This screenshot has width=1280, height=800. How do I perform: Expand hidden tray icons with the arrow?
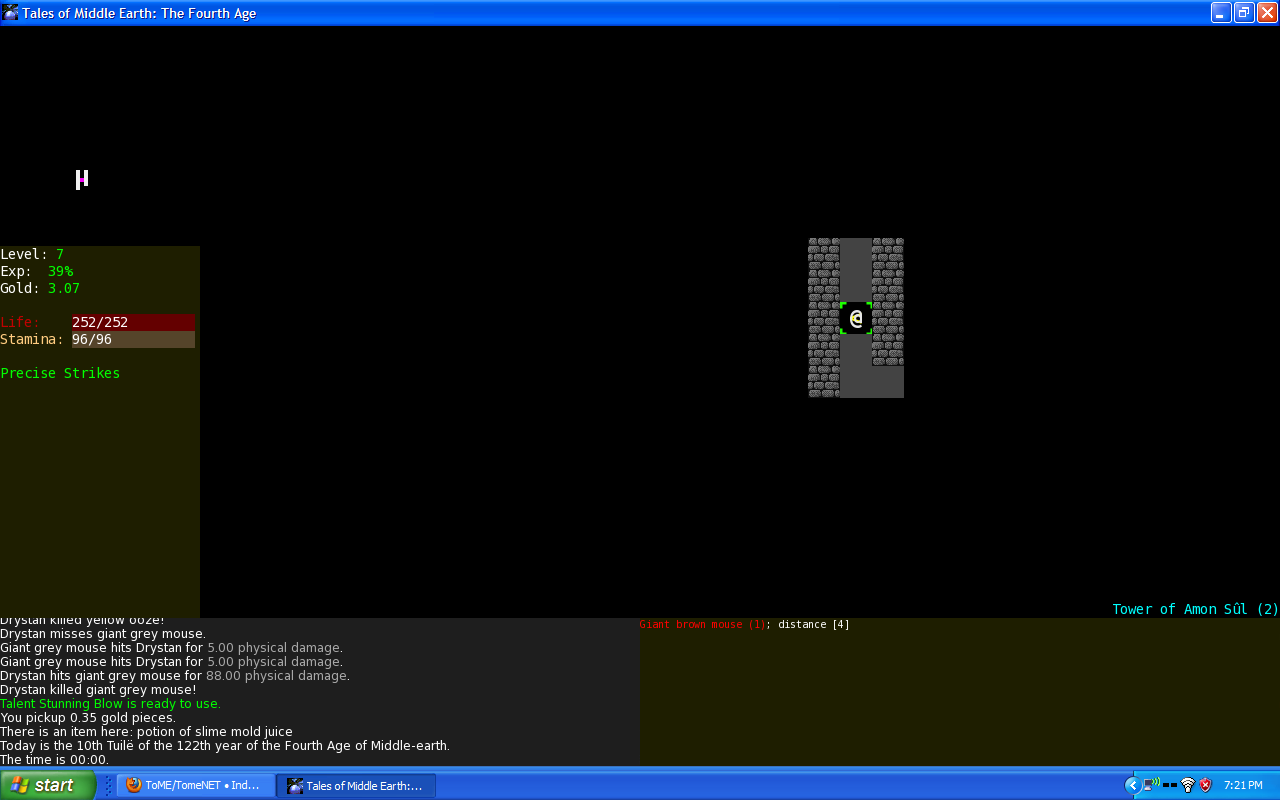(x=1132, y=785)
